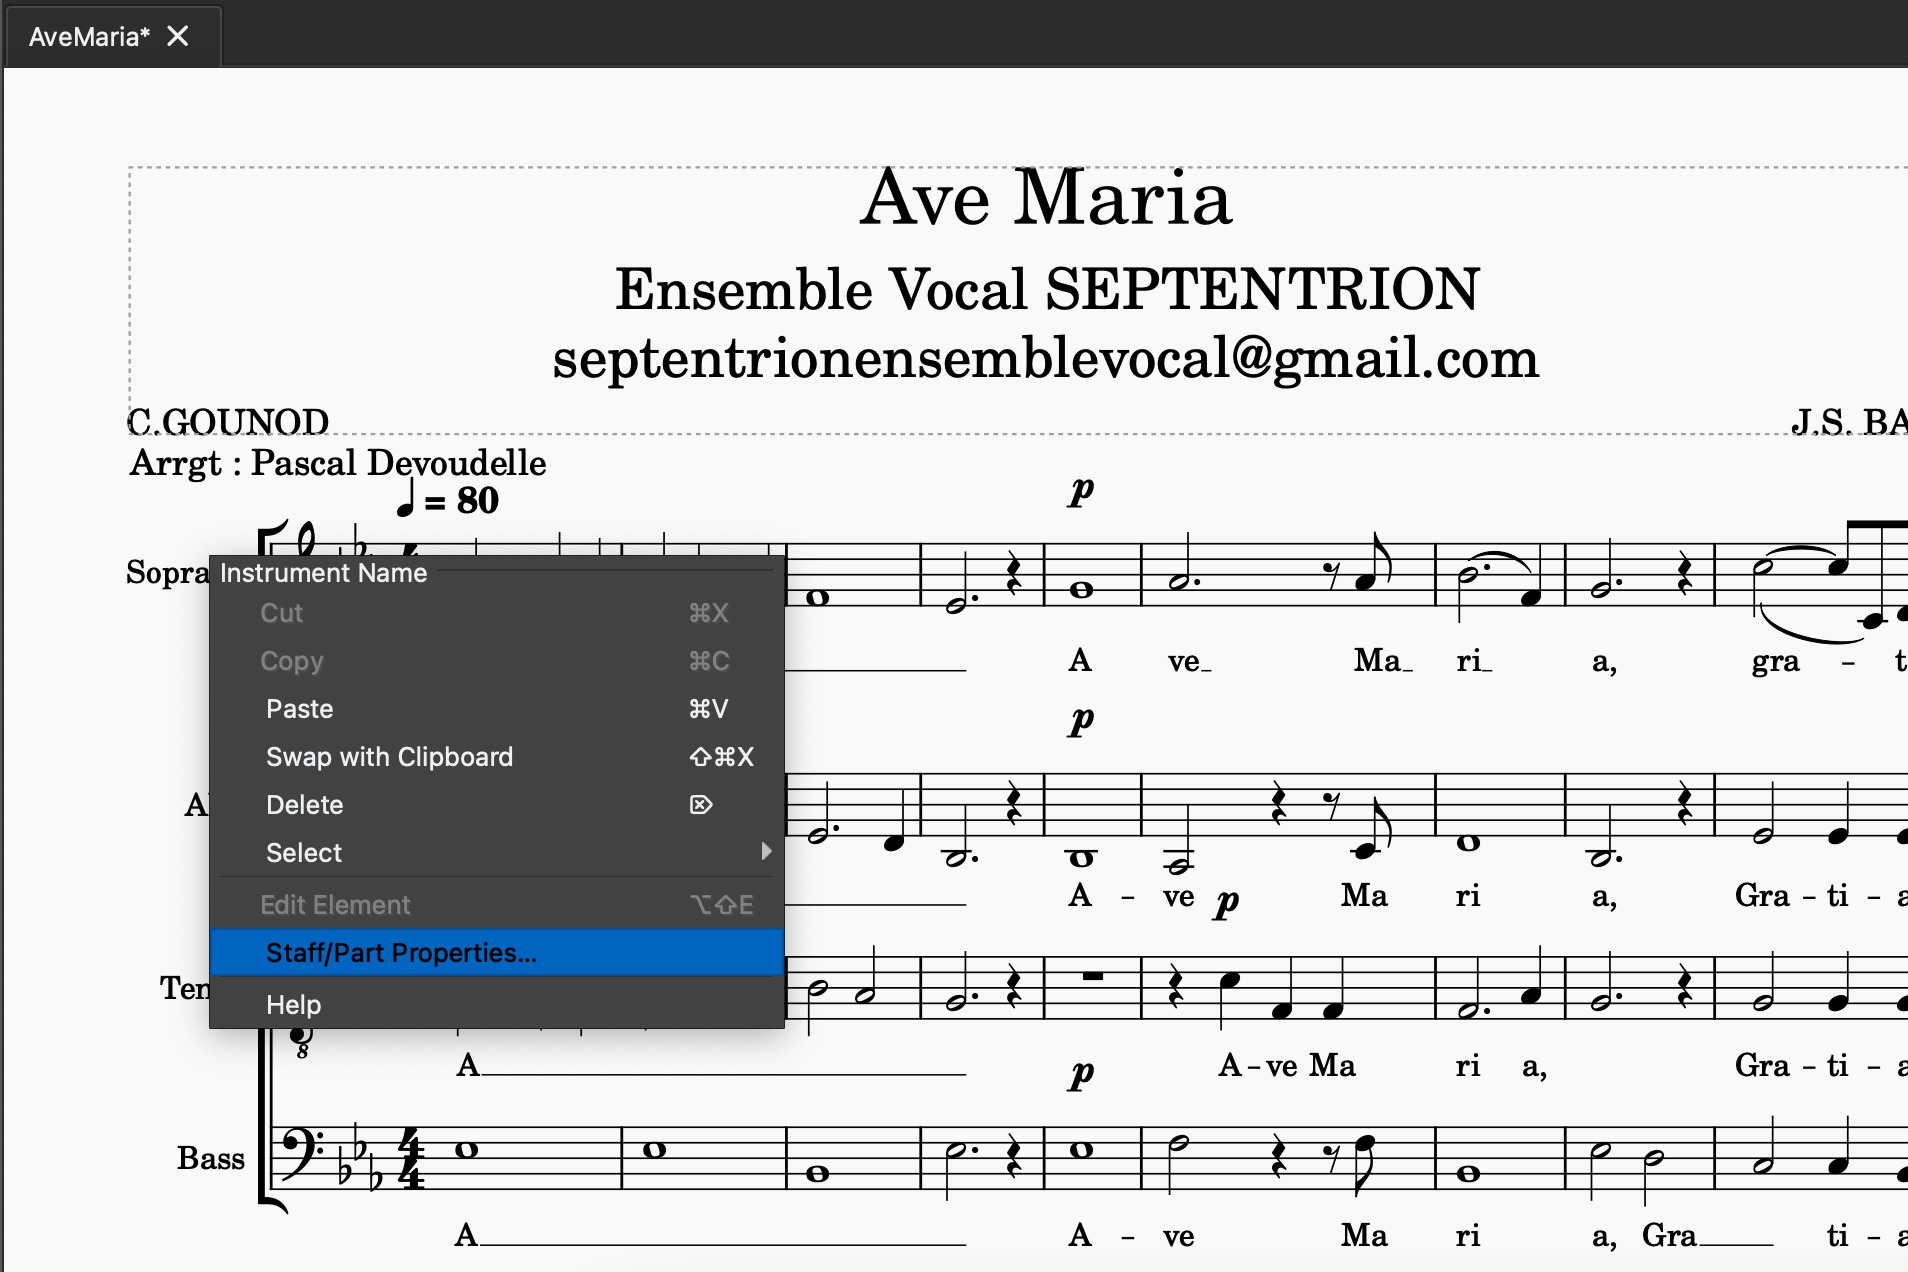The height and width of the screenshot is (1272, 1908).
Task: Select the C.GOUNOD composer text
Action: (x=228, y=422)
